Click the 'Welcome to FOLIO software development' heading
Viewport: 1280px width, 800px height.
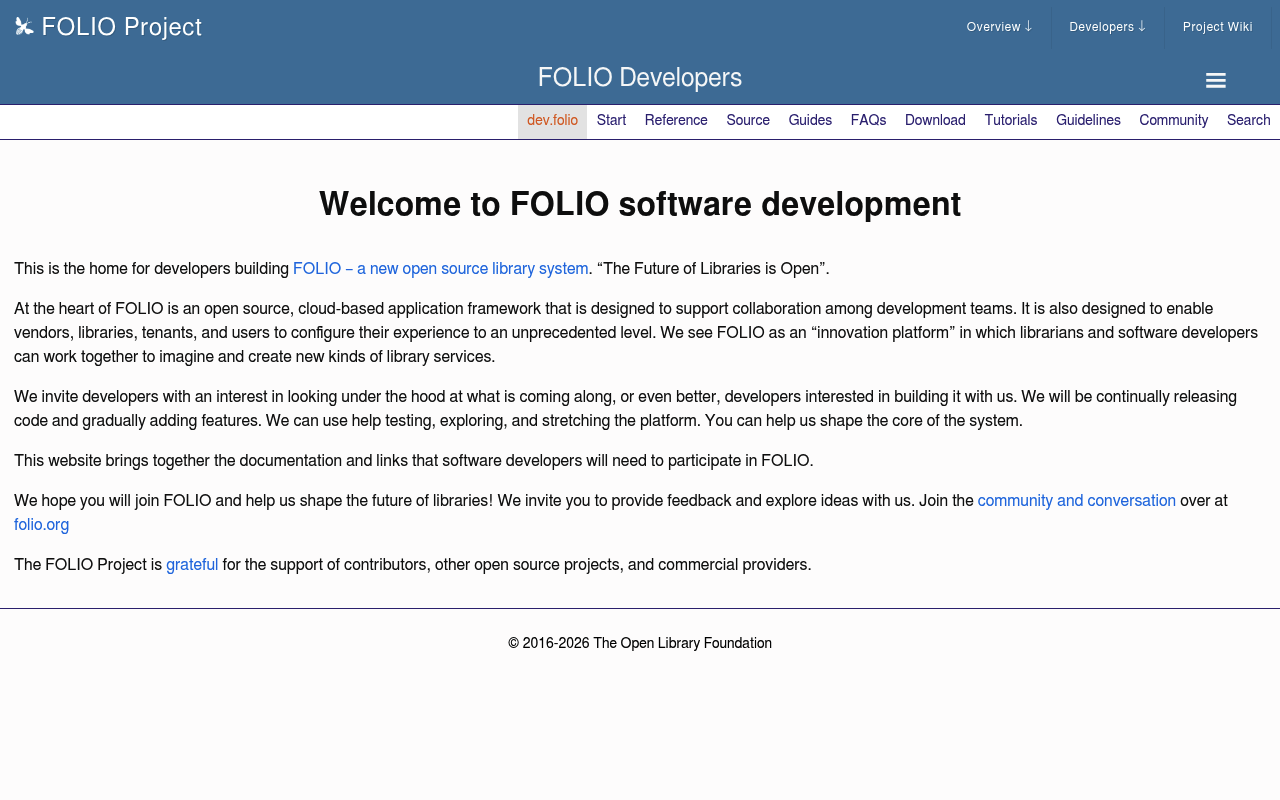click(x=640, y=204)
